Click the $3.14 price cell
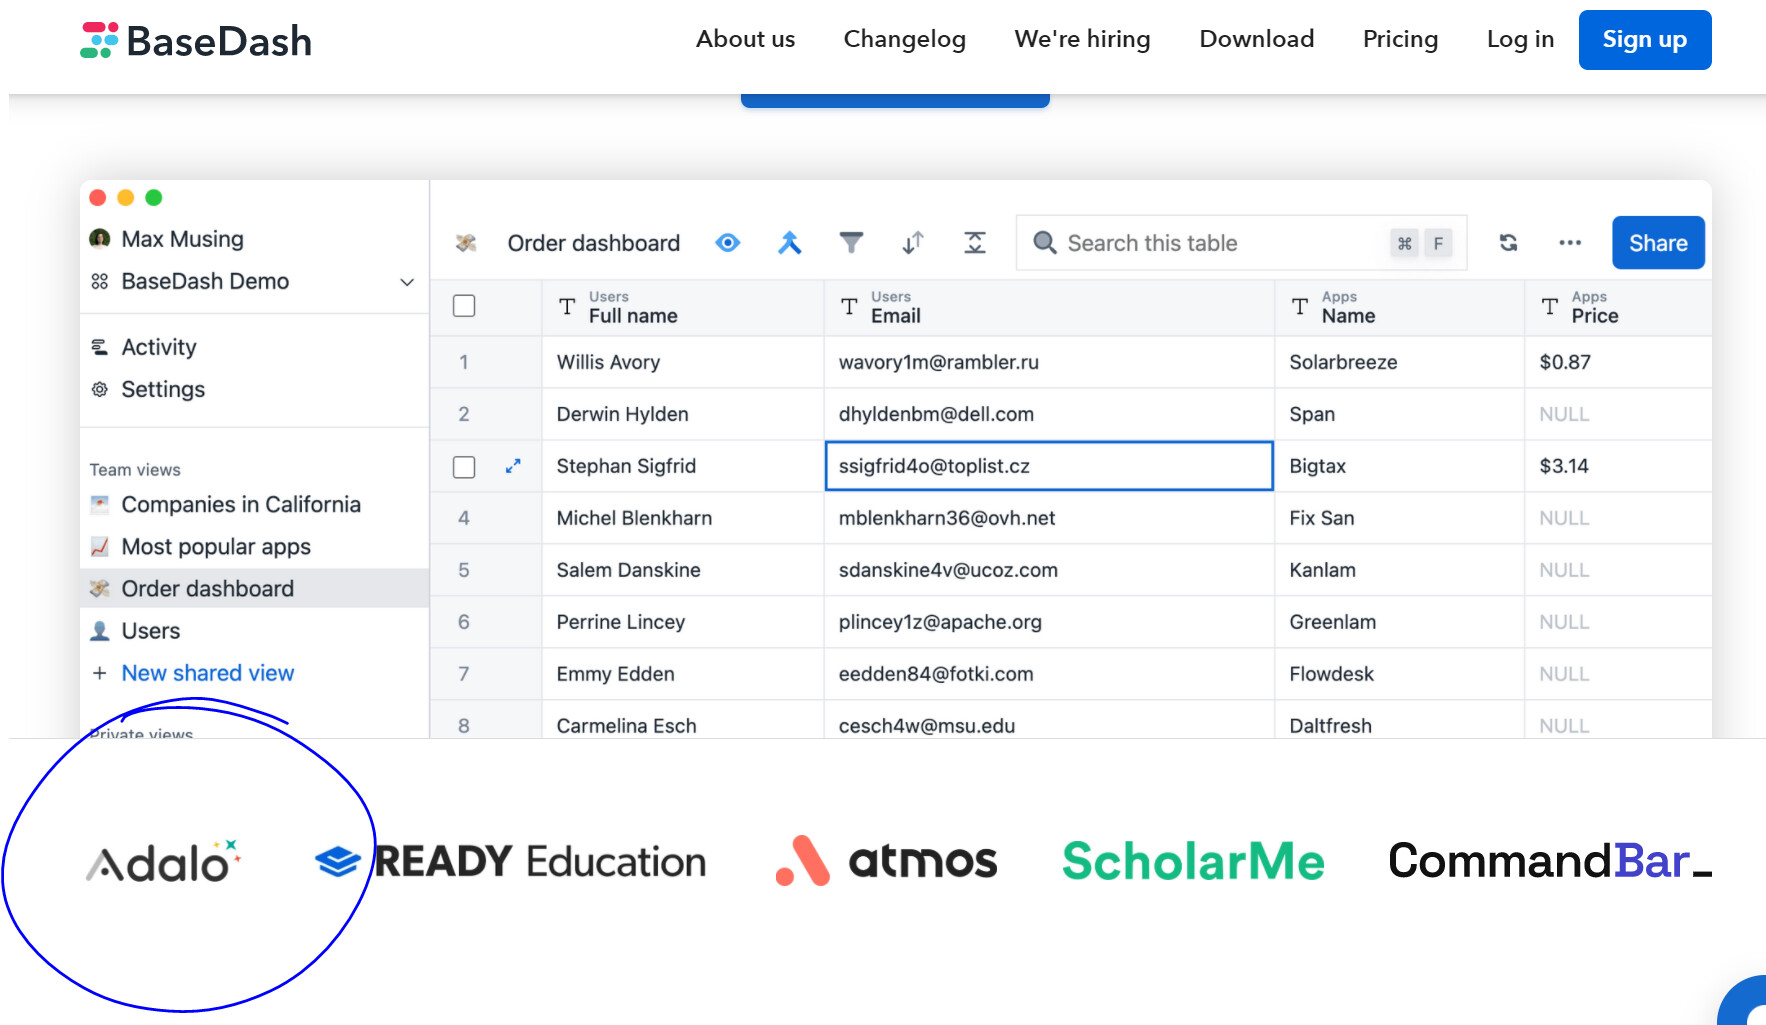 [x=1618, y=466]
